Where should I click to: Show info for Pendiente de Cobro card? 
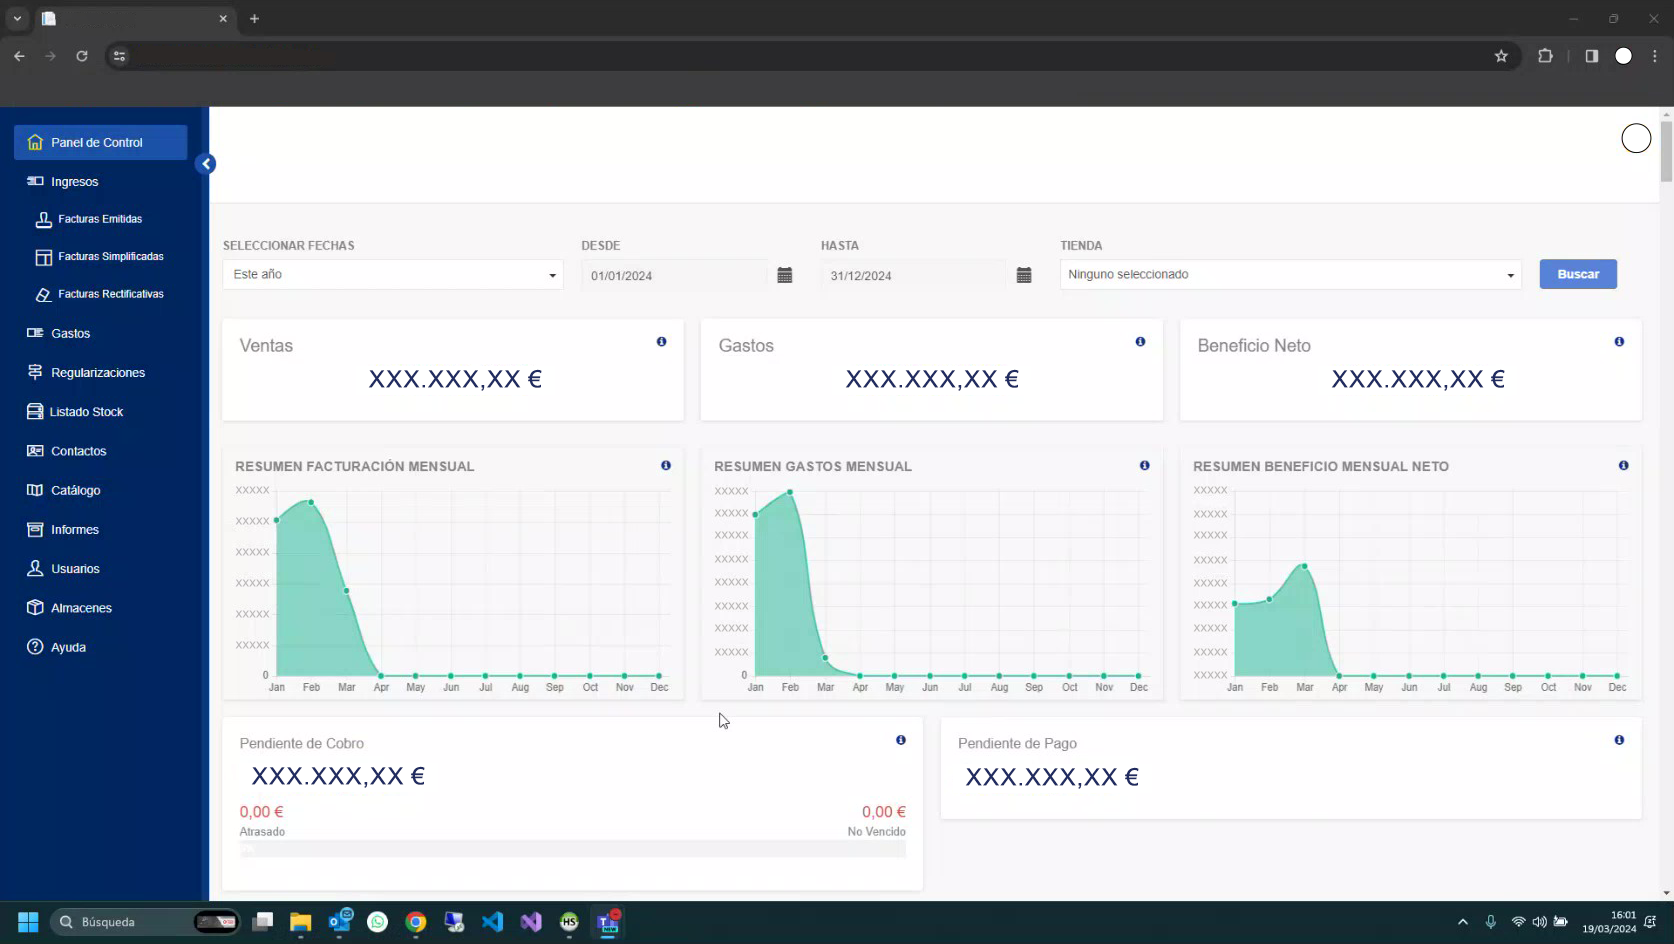pyautogui.click(x=900, y=740)
